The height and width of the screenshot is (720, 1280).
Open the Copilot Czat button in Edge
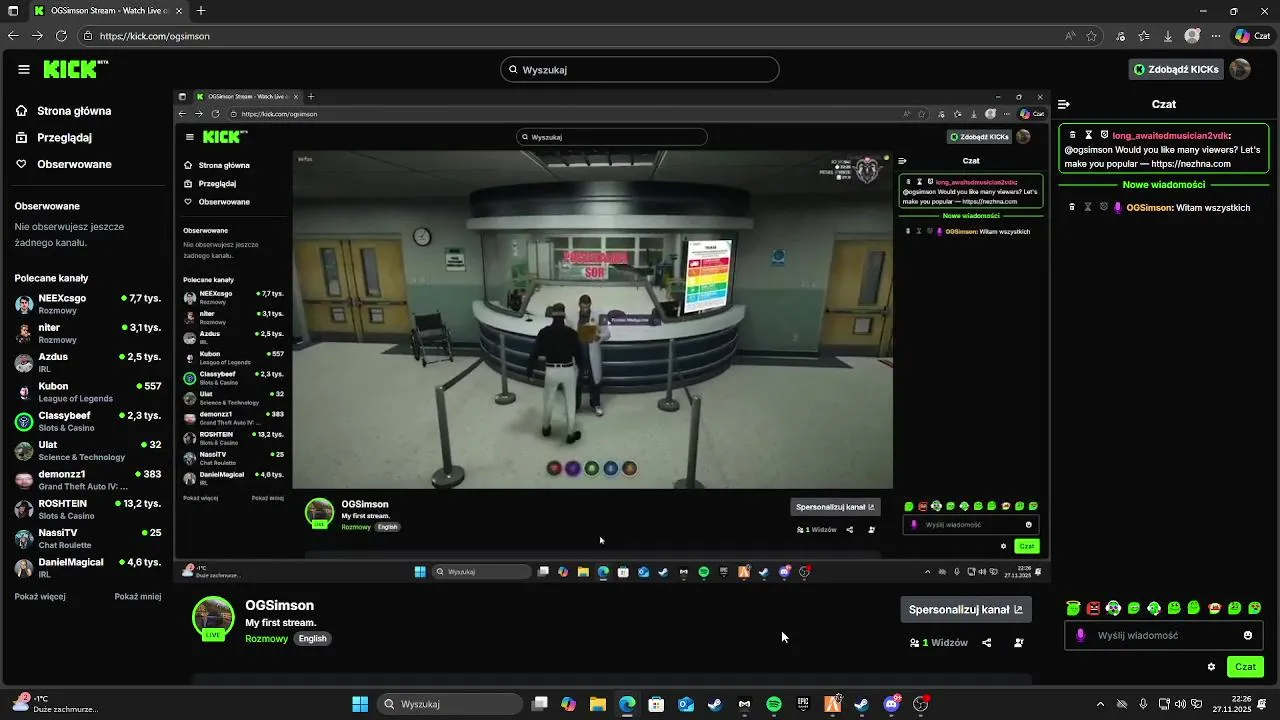(1254, 36)
